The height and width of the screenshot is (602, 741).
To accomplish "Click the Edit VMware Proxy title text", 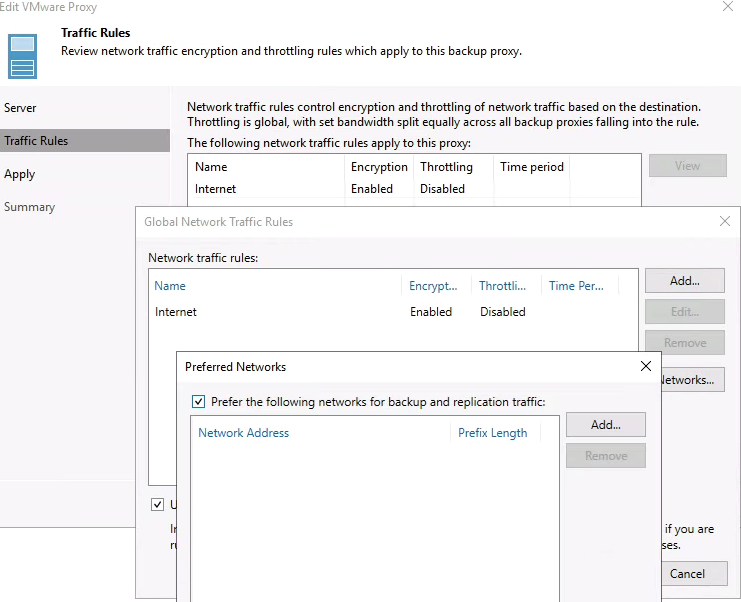I will (x=48, y=7).
